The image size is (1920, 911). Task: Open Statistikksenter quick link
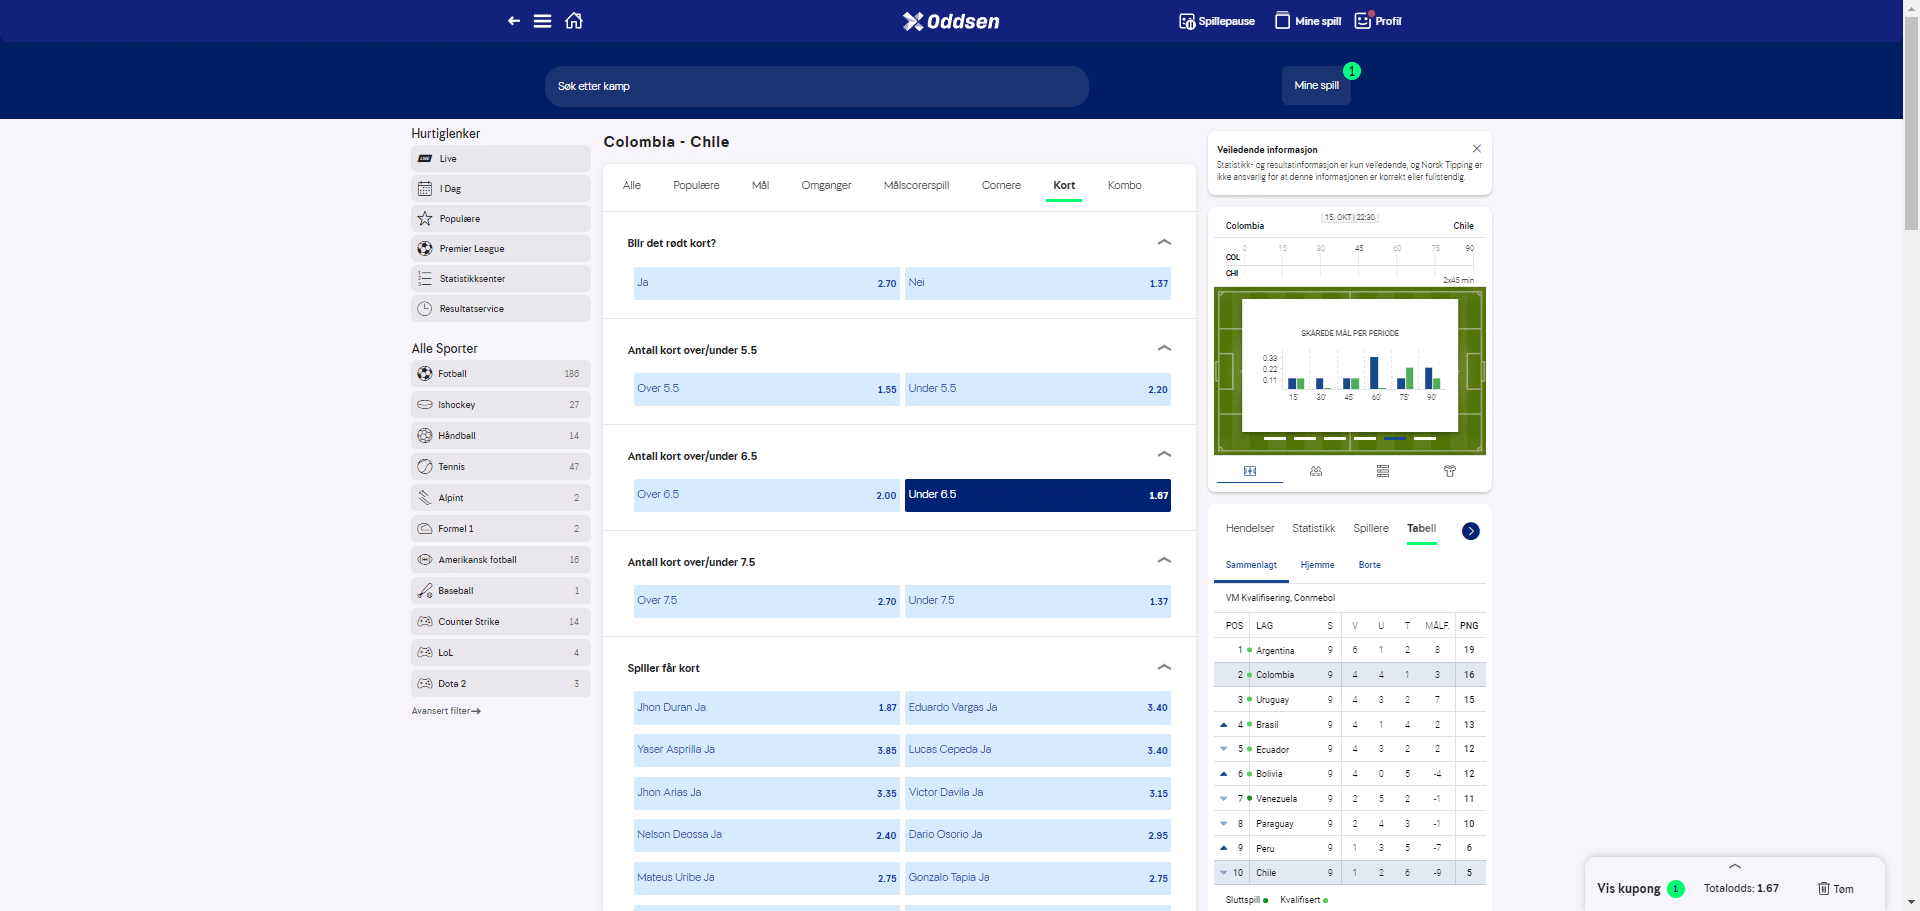click(501, 278)
